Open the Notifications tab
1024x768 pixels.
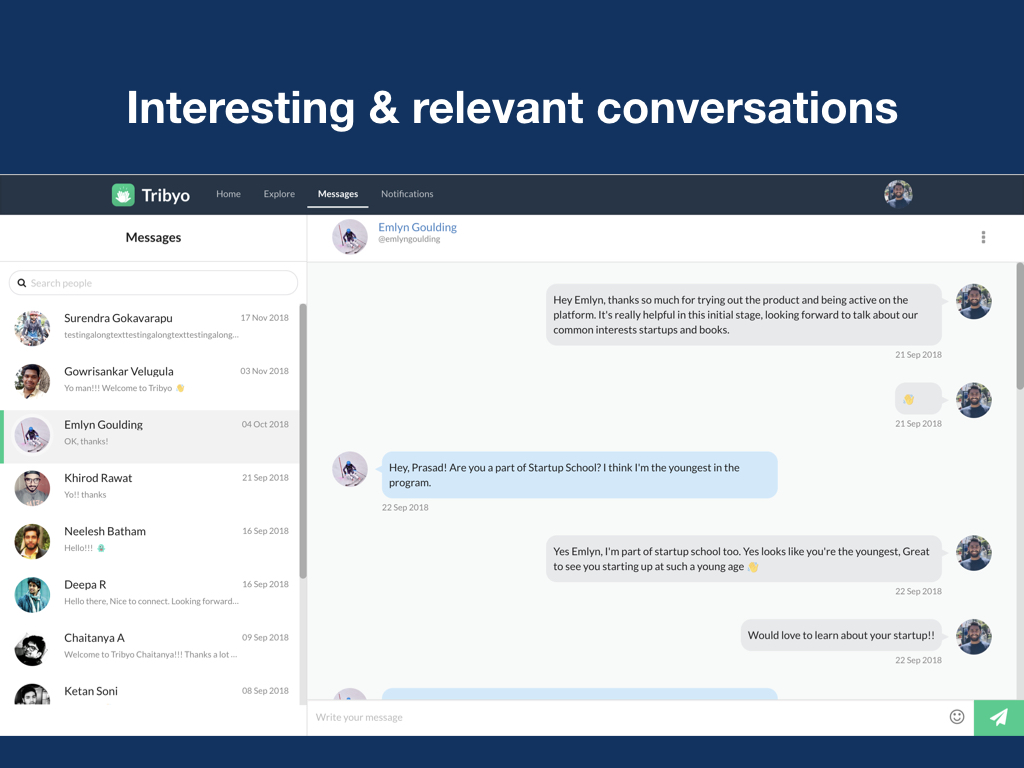click(407, 194)
